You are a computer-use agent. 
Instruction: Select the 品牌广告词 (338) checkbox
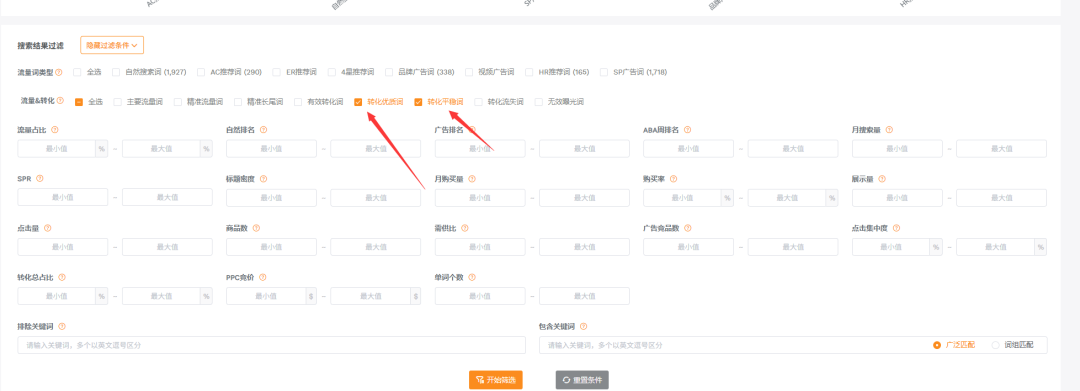[388, 72]
